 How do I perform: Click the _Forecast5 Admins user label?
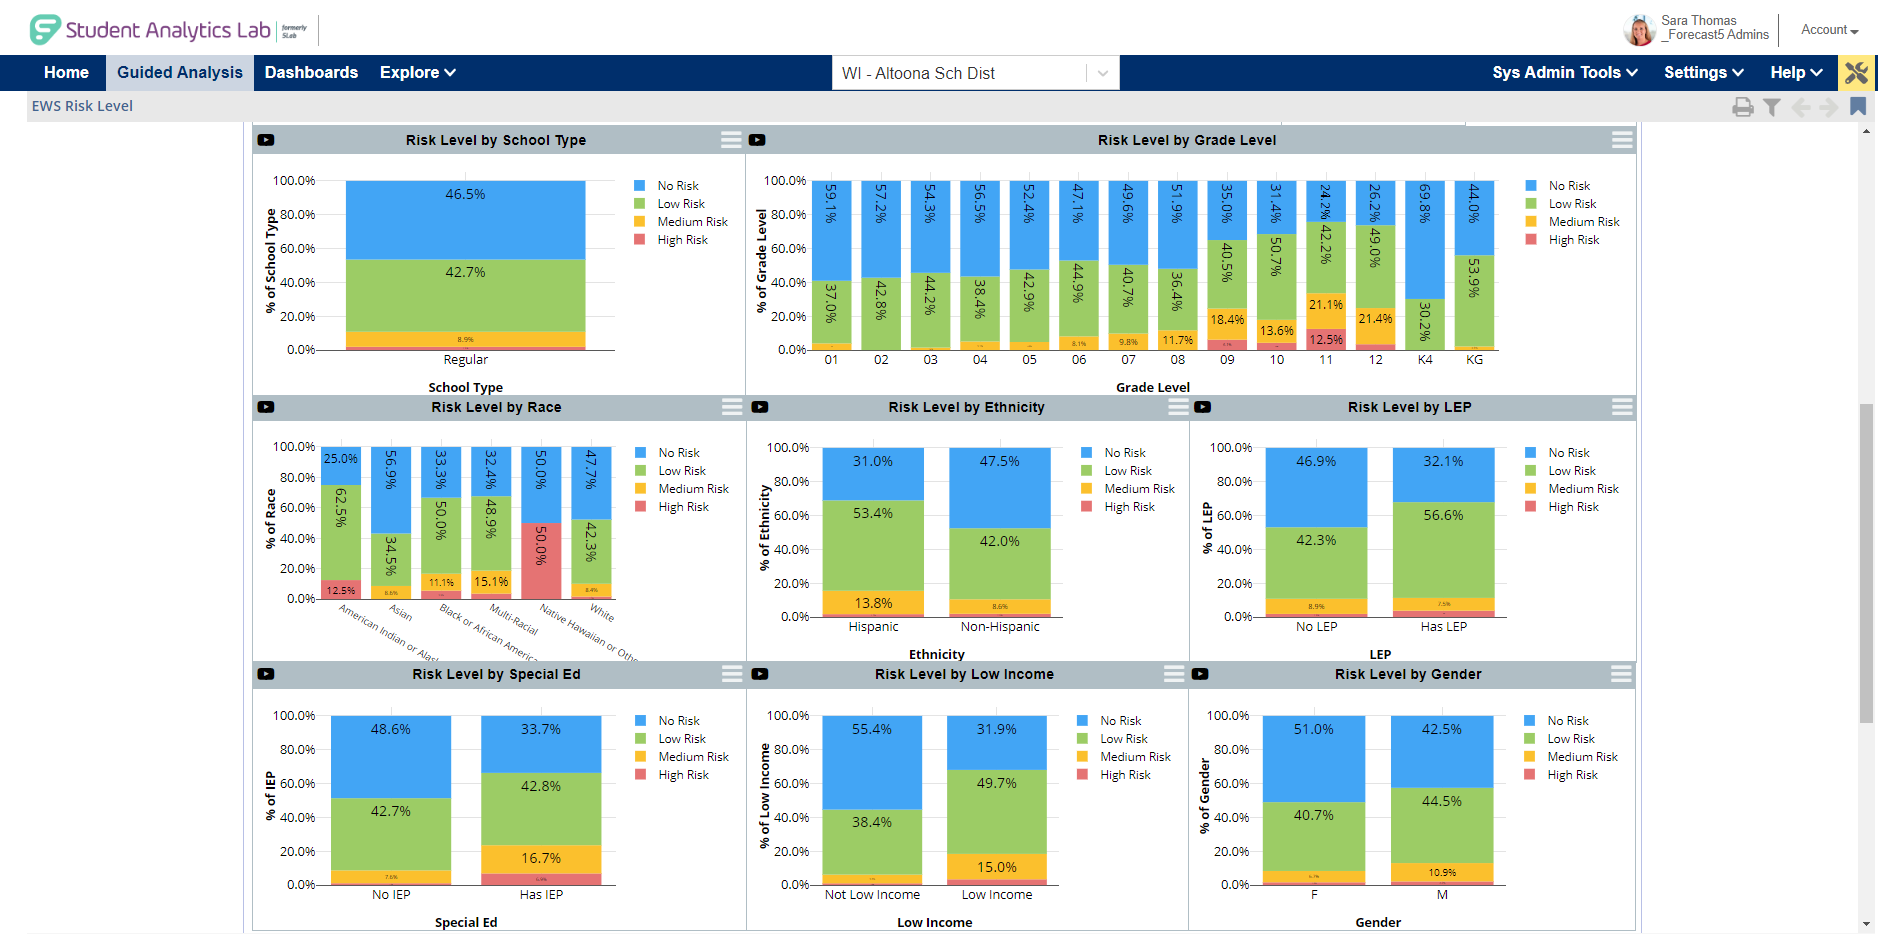click(x=1715, y=35)
